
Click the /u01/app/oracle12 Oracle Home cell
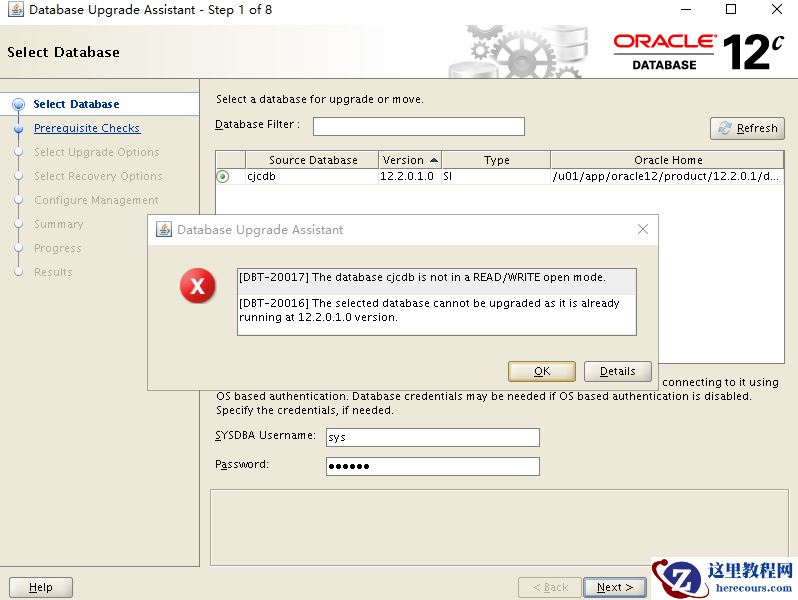(x=667, y=176)
